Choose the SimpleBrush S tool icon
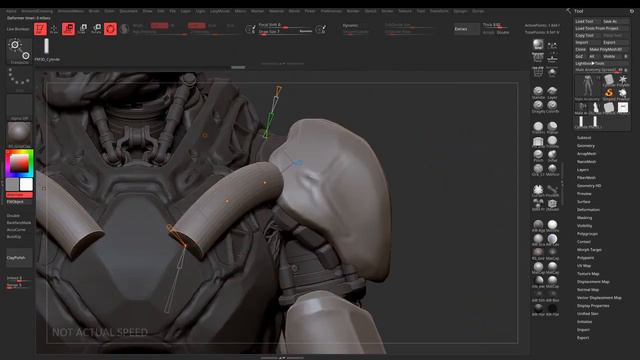Viewport: 640px width, 360px height. click(609, 94)
